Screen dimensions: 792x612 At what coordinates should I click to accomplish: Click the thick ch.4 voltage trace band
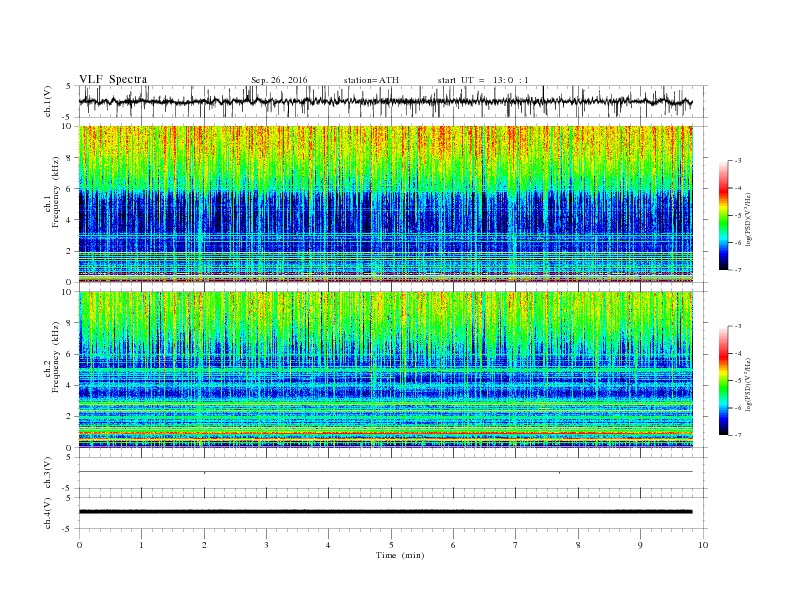(386, 512)
